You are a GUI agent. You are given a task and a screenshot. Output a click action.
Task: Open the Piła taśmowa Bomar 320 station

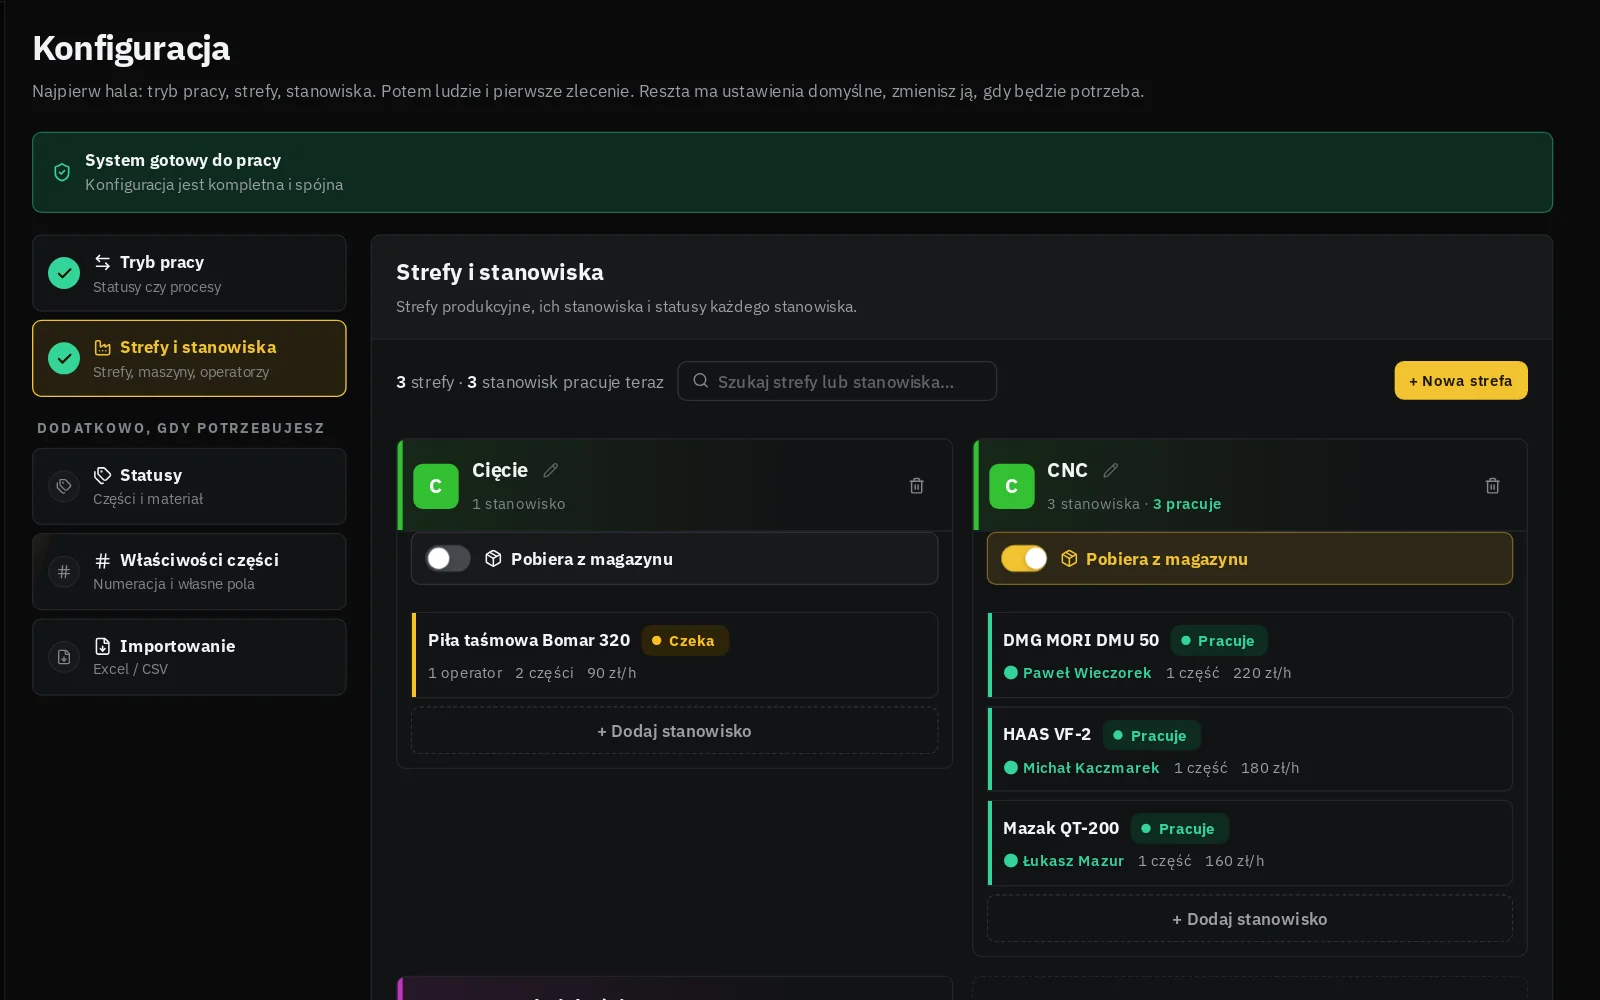675,655
